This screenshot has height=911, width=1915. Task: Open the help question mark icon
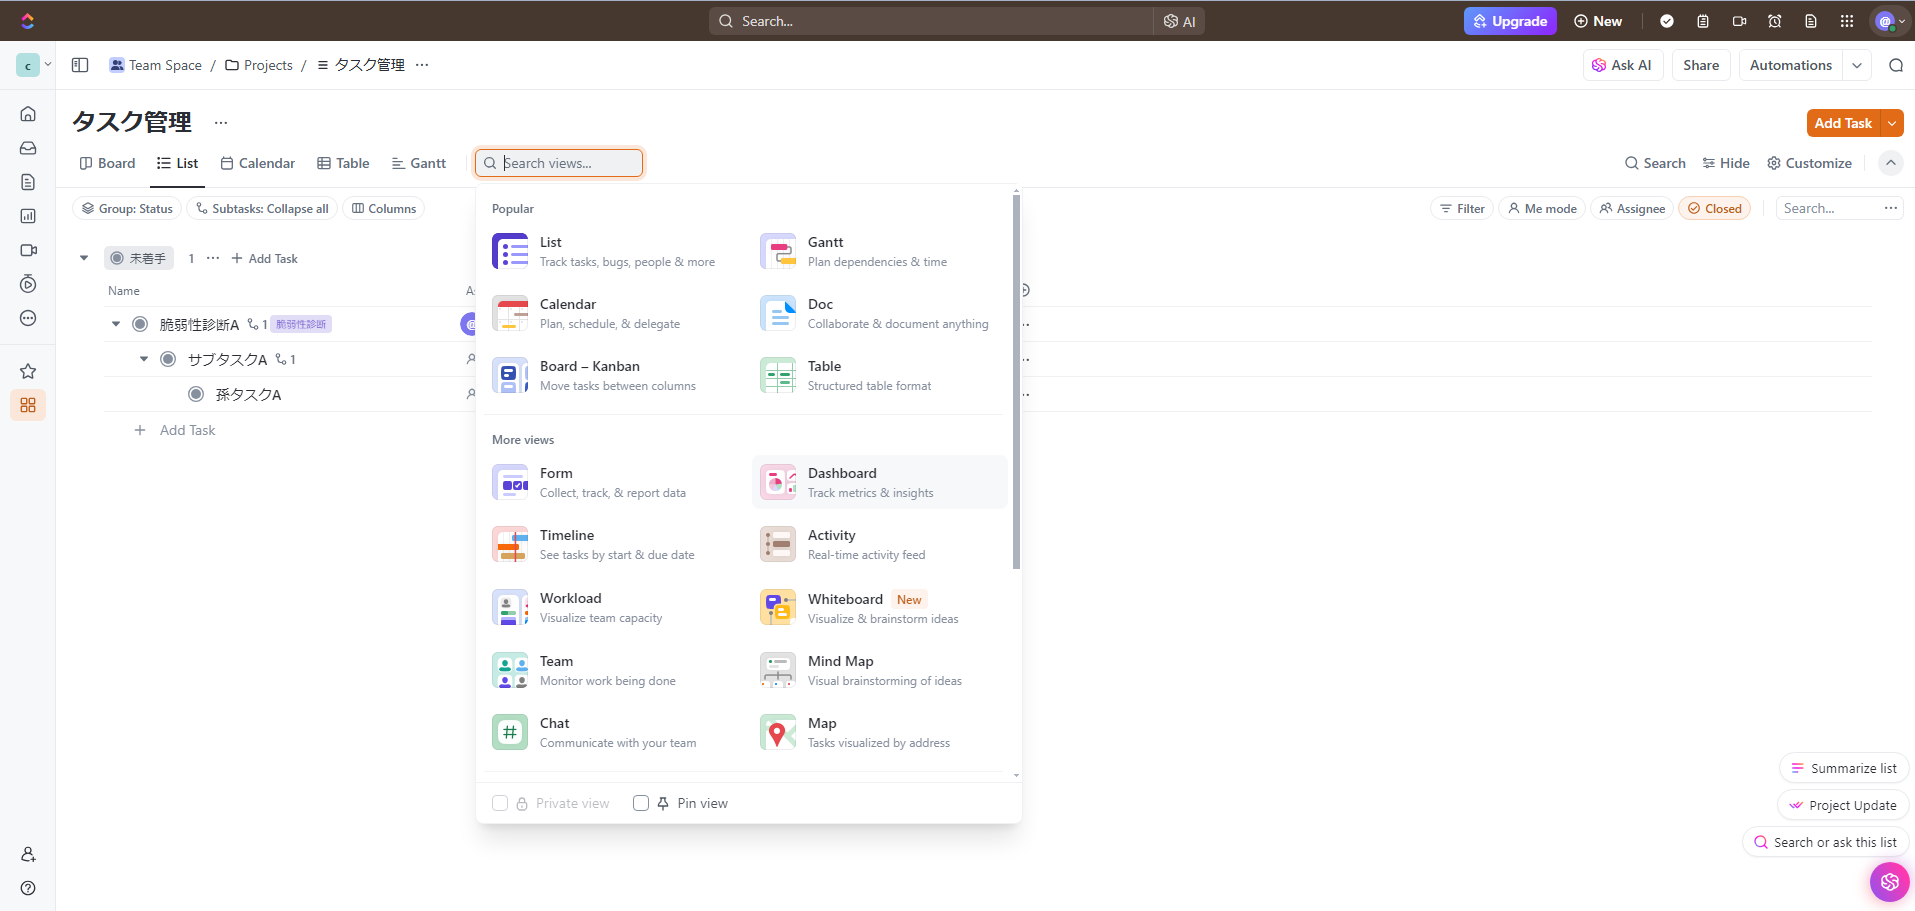tap(28, 888)
